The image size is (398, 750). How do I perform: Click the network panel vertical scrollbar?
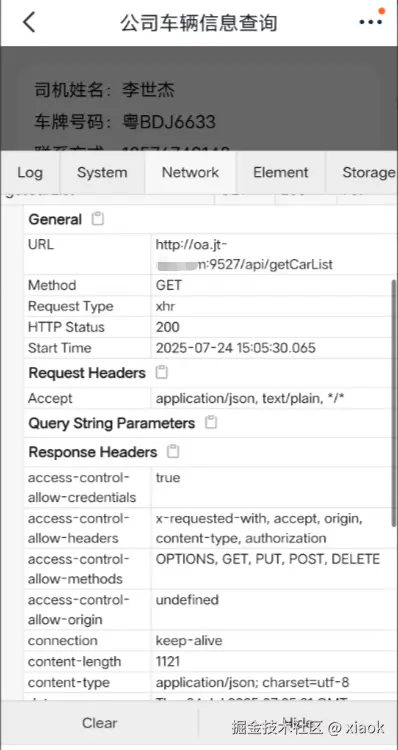point(394,397)
